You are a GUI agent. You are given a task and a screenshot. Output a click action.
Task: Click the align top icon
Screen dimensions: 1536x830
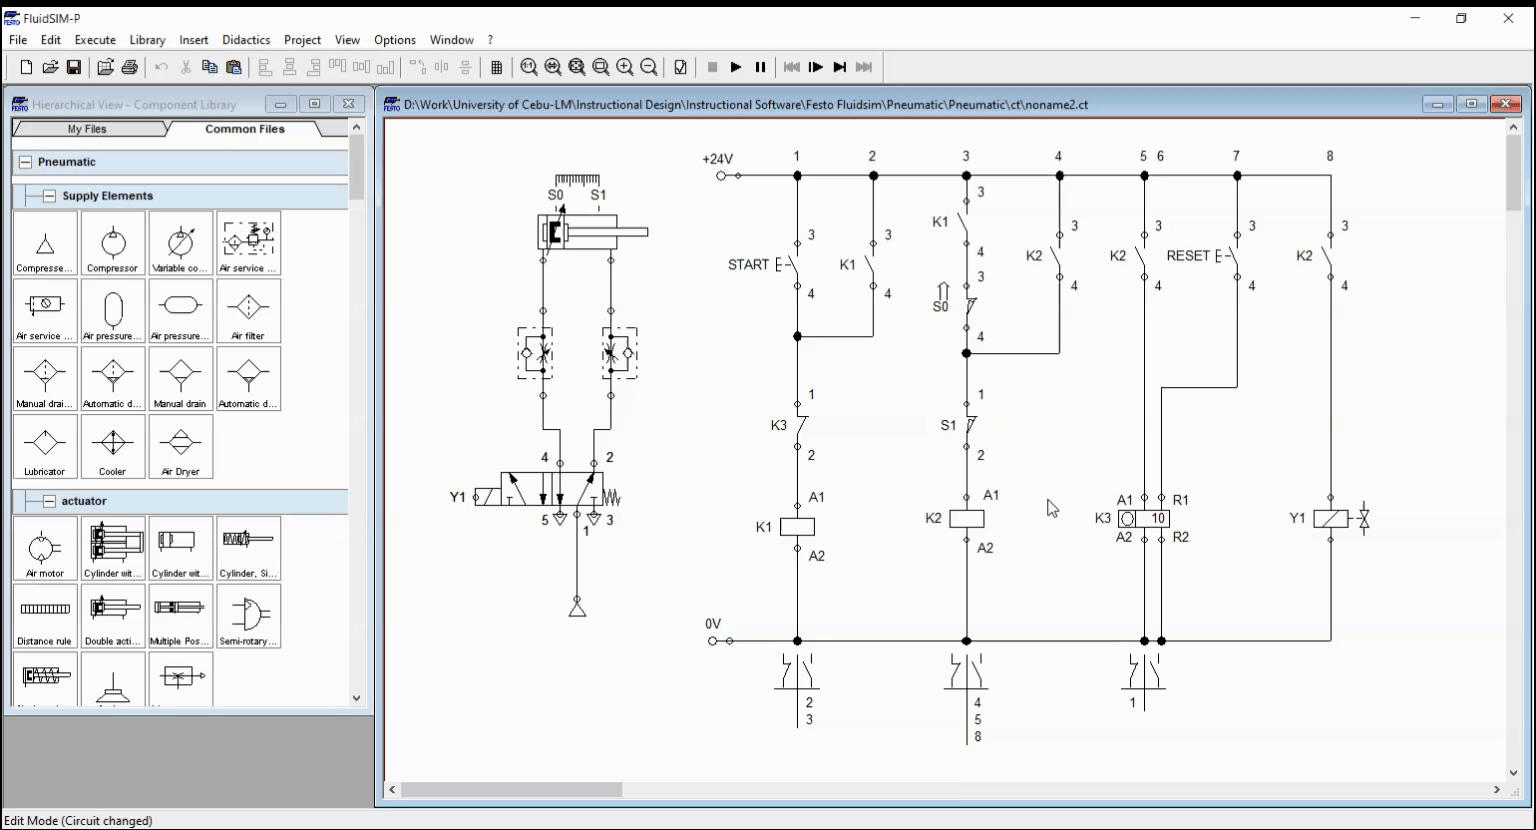337,67
